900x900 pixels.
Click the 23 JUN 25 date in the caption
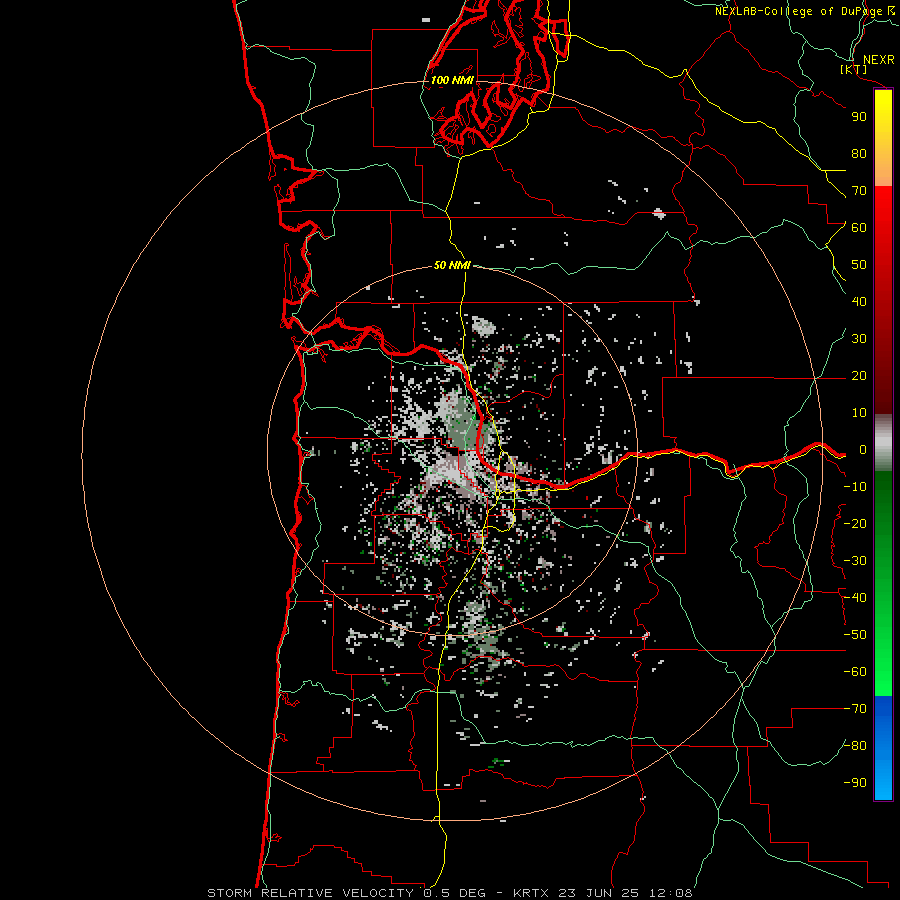point(600,893)
